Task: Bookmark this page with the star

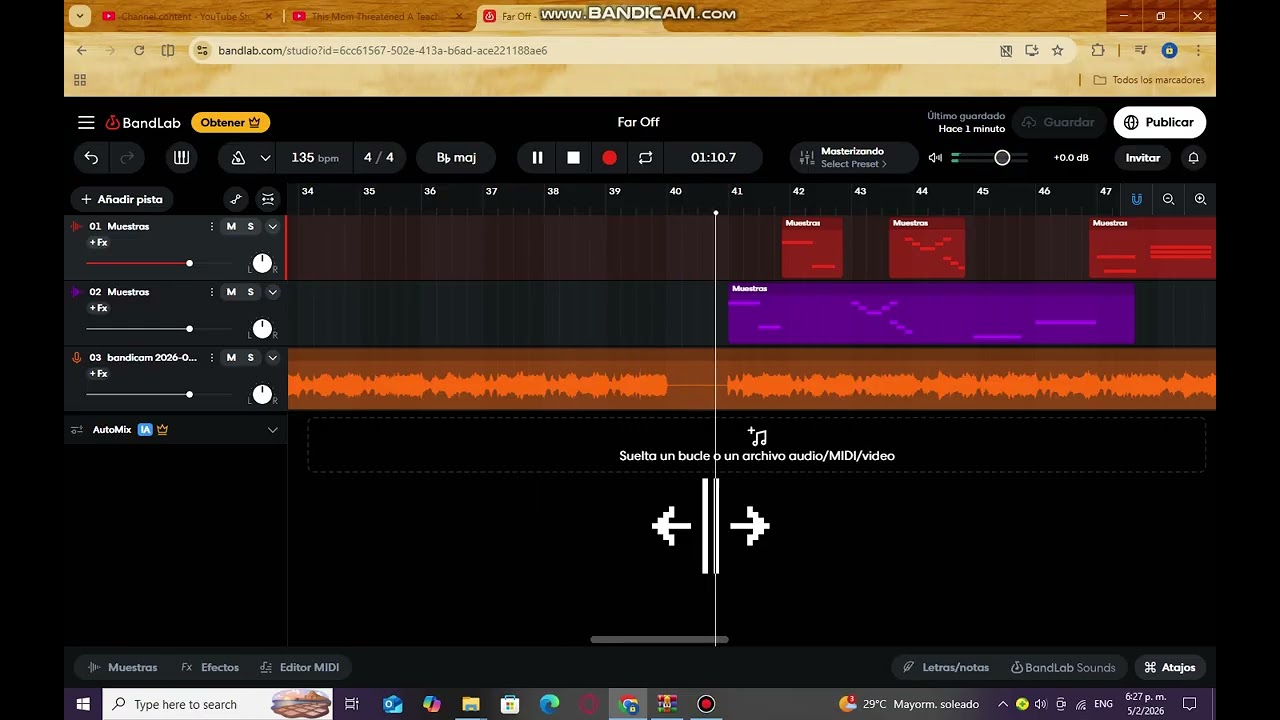Action: tap(1057, 50)
